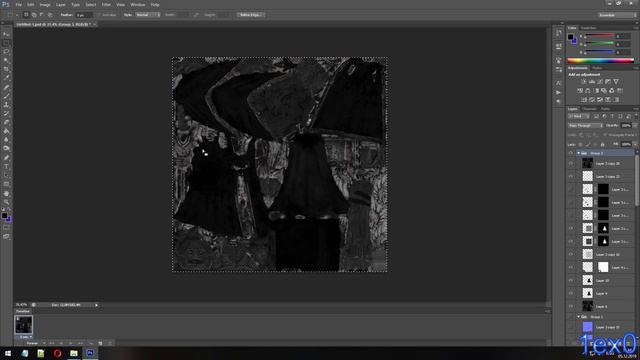Hide the Layer 9 layer
The height and width of the screenshot is (360, 640).
tap(571, 293)
